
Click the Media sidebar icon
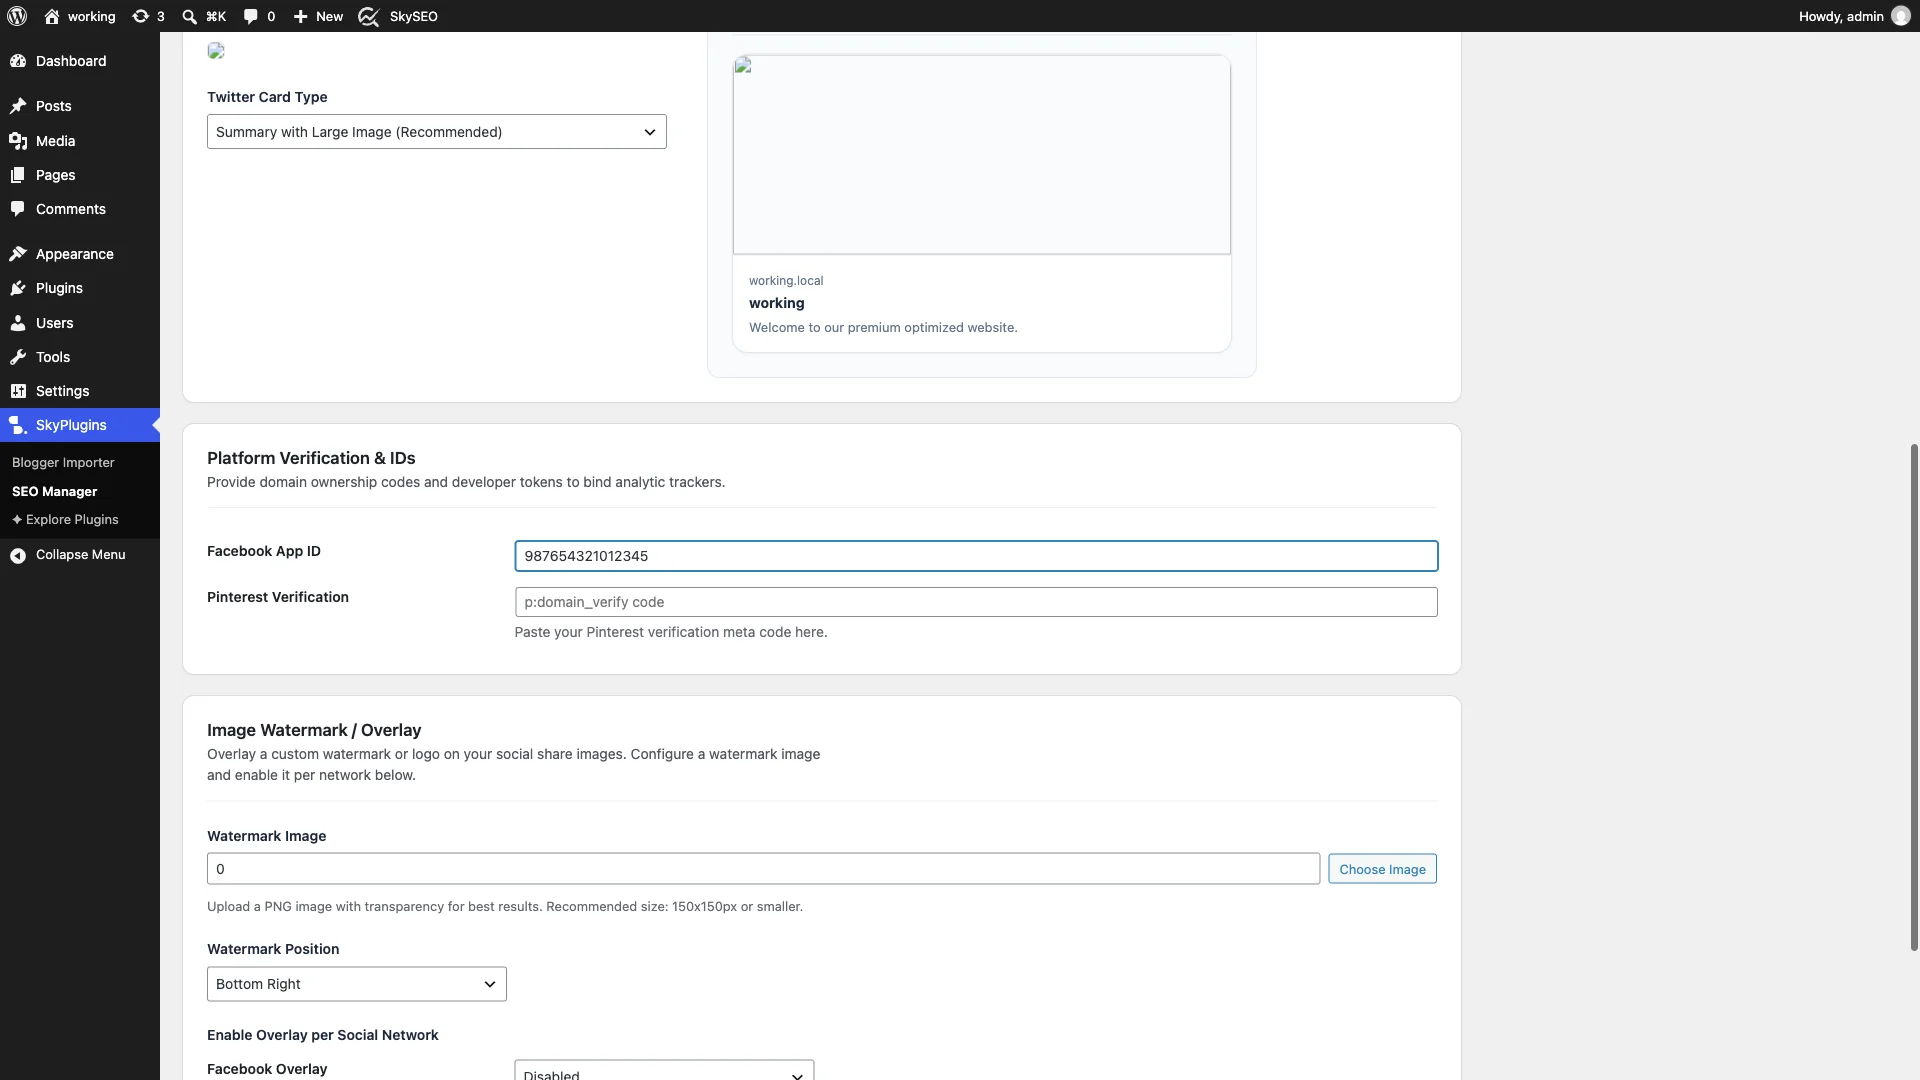tap(18, 141)
